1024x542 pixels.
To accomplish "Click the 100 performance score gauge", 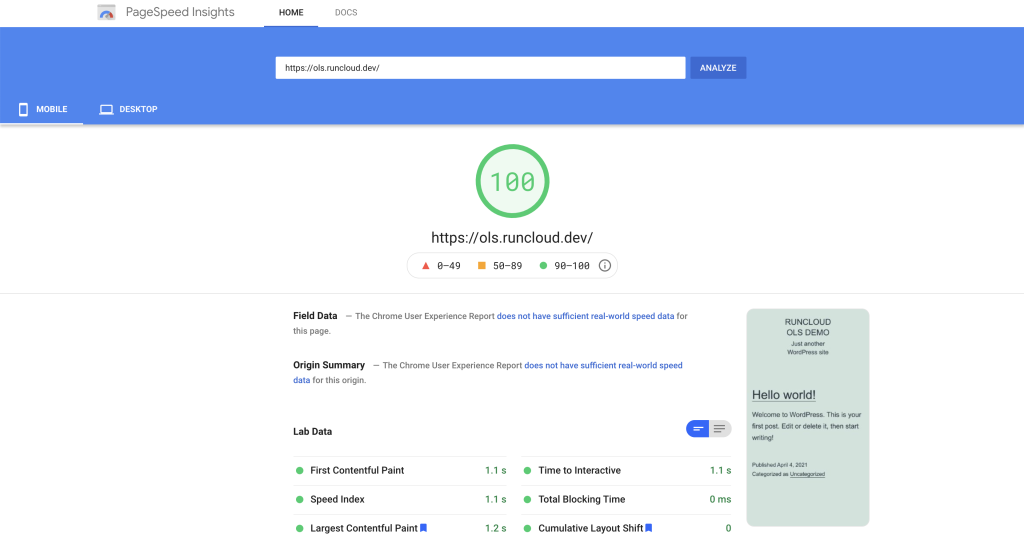I will point(512,181).
